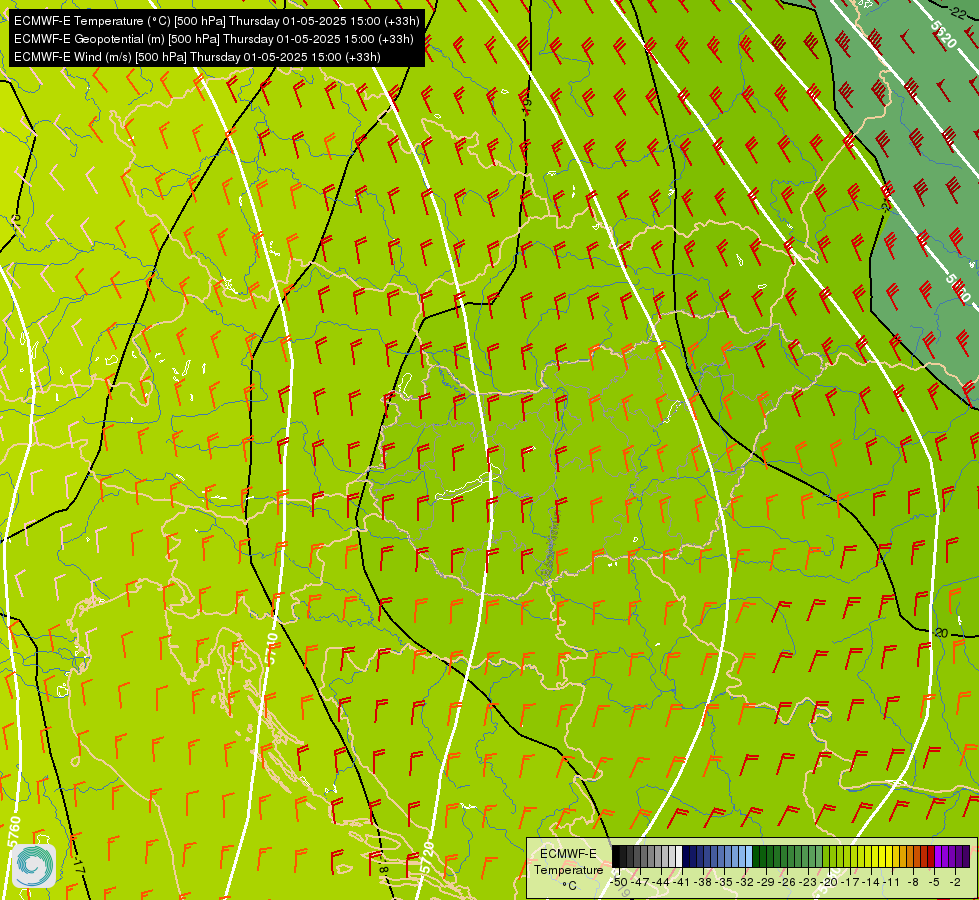Click the -2 tick label in the legend

pos(955,882)
